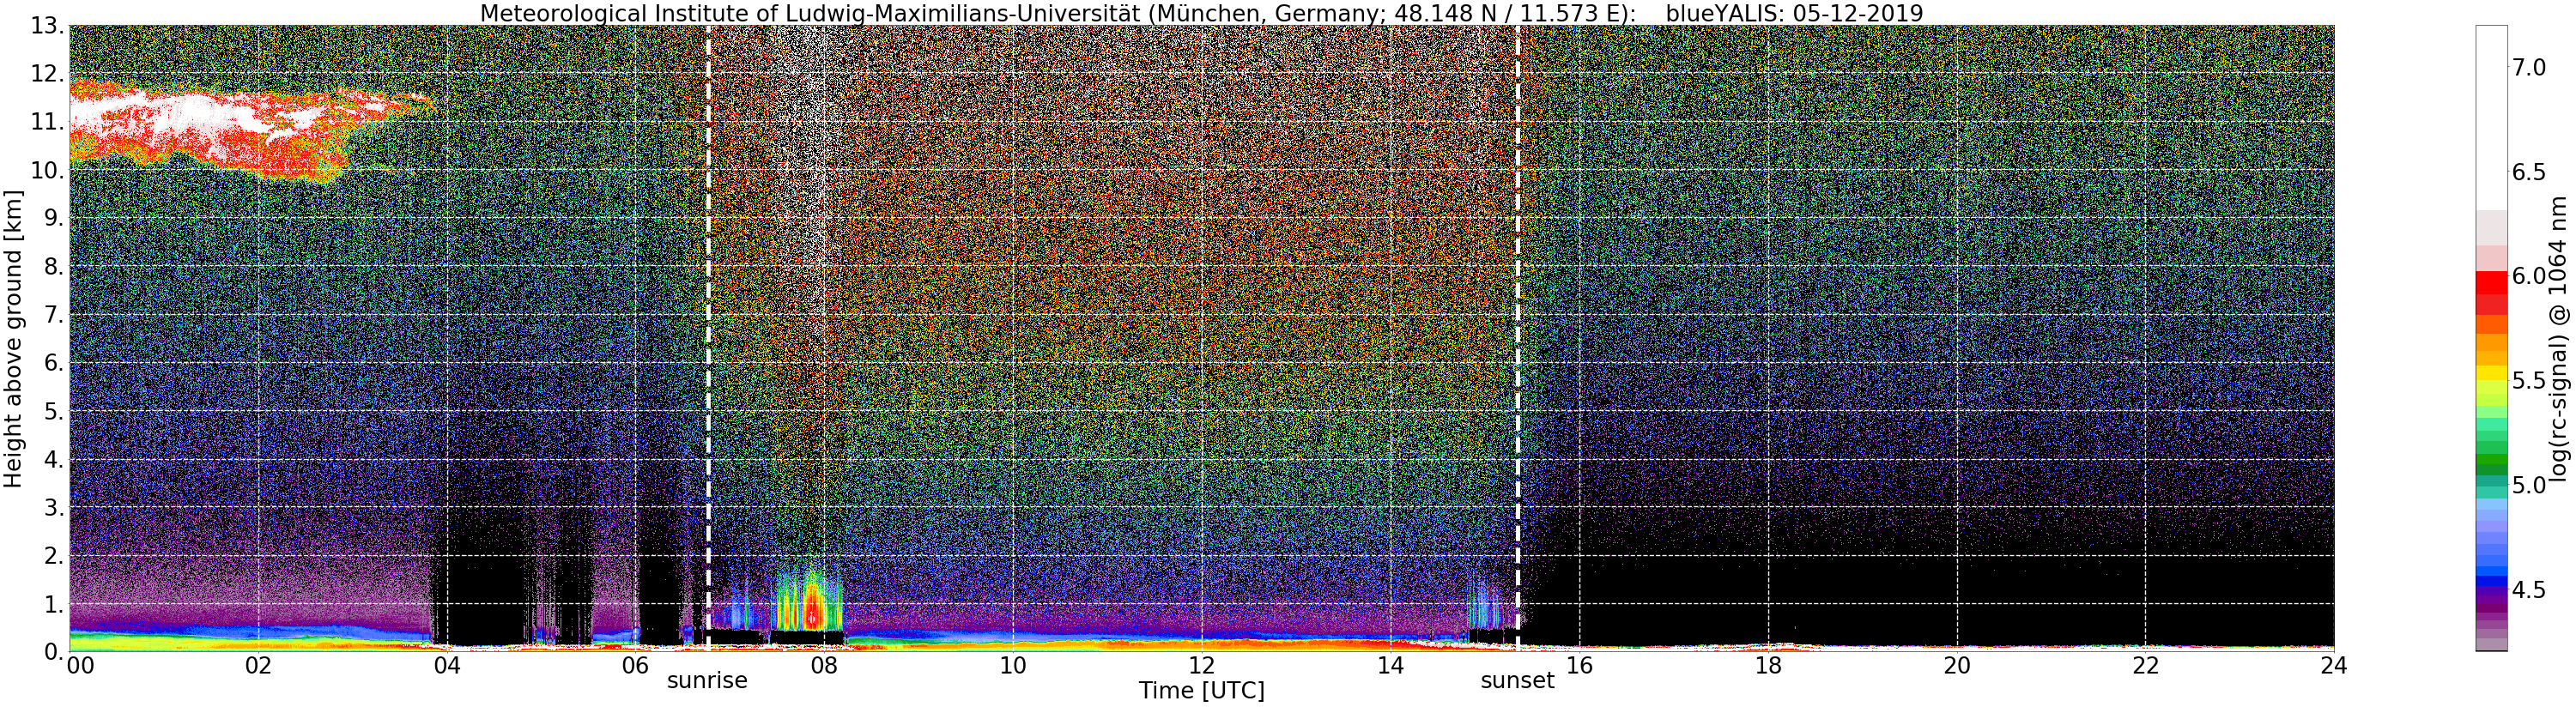Click the '20' time tick label
2576x707 pixels.
click(x=1957, y=665)
